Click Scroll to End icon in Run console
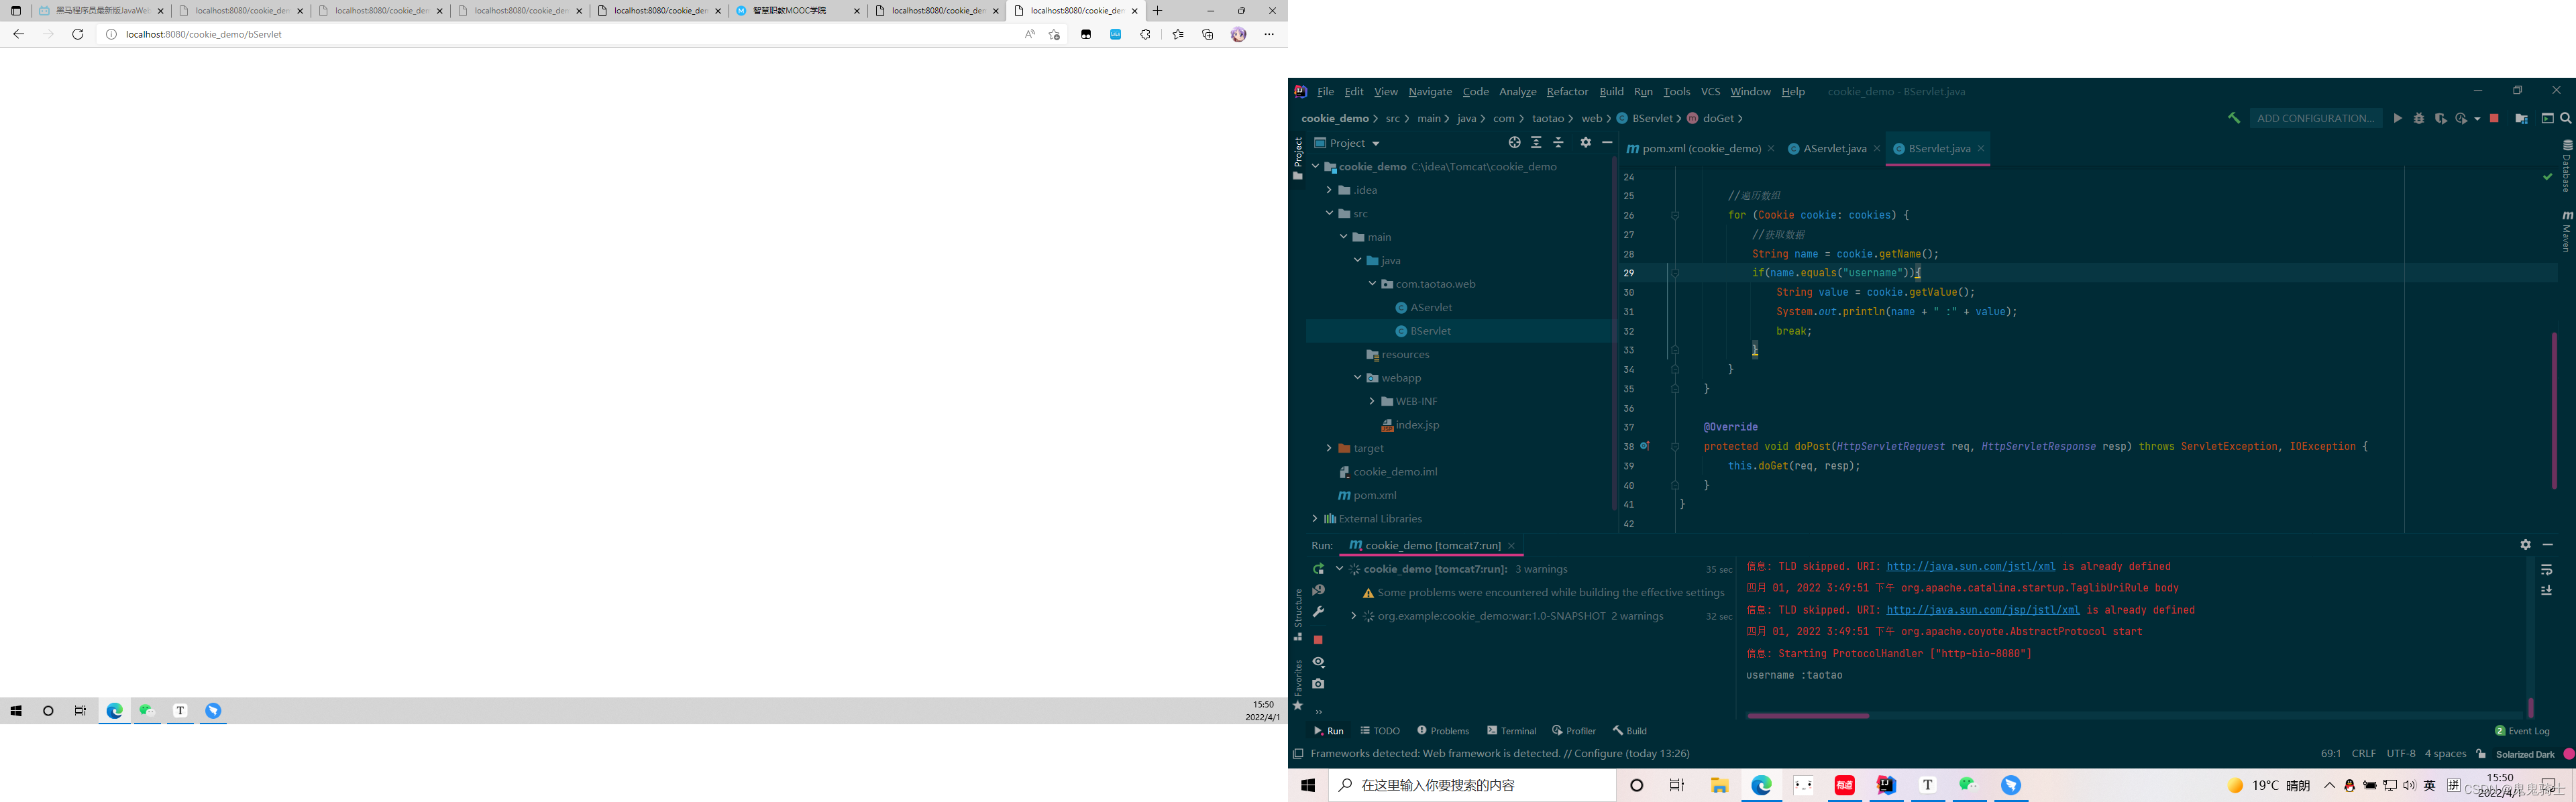Screen dimensions: 2576x802 pyautogui.click(x=2546, y=591)
